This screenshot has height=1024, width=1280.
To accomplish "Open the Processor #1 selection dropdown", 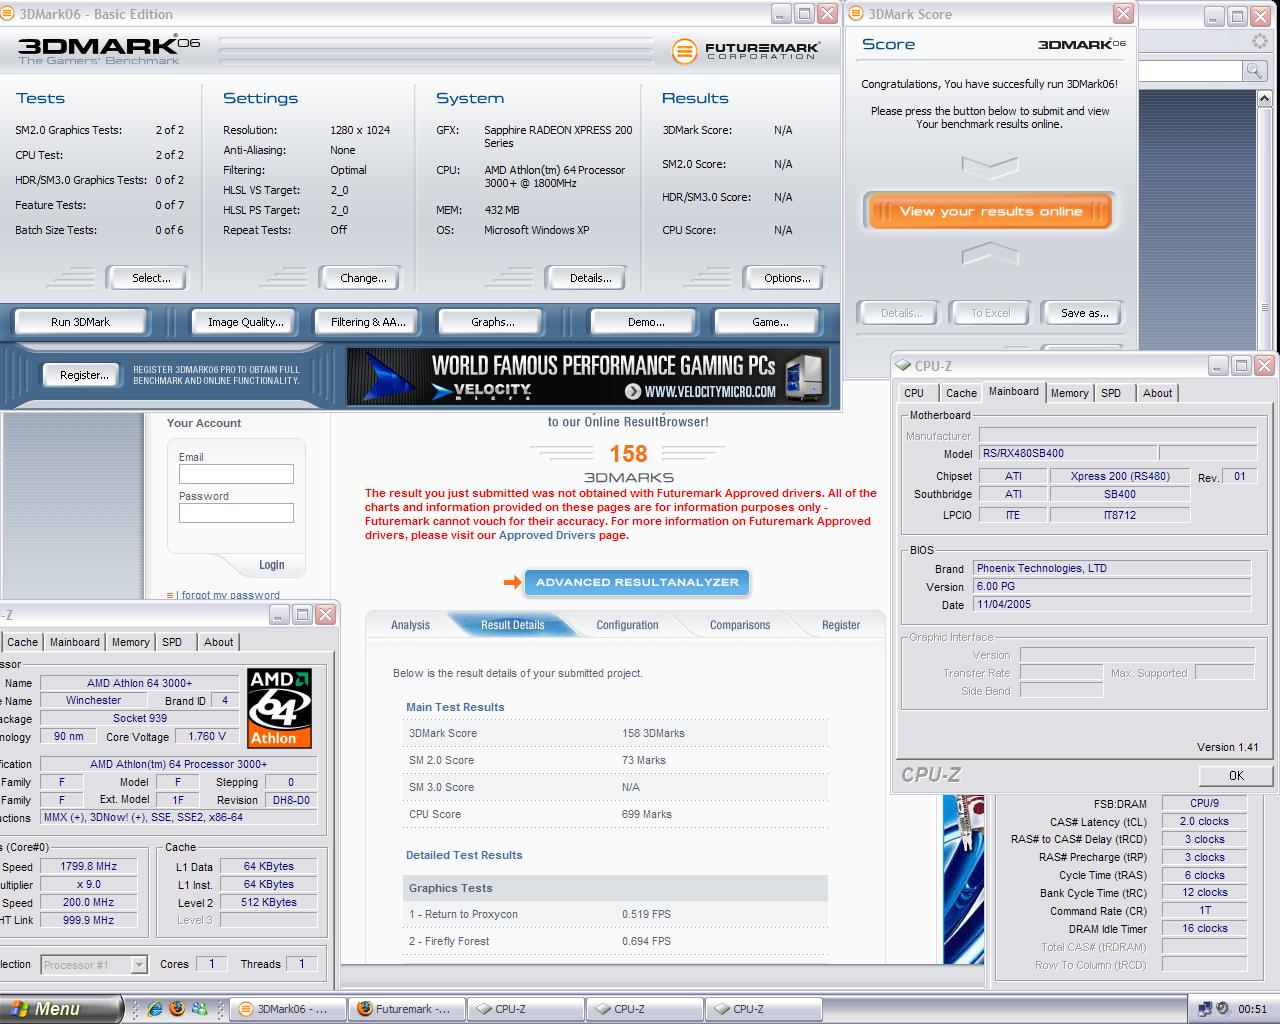I will (x=94, y=965).
